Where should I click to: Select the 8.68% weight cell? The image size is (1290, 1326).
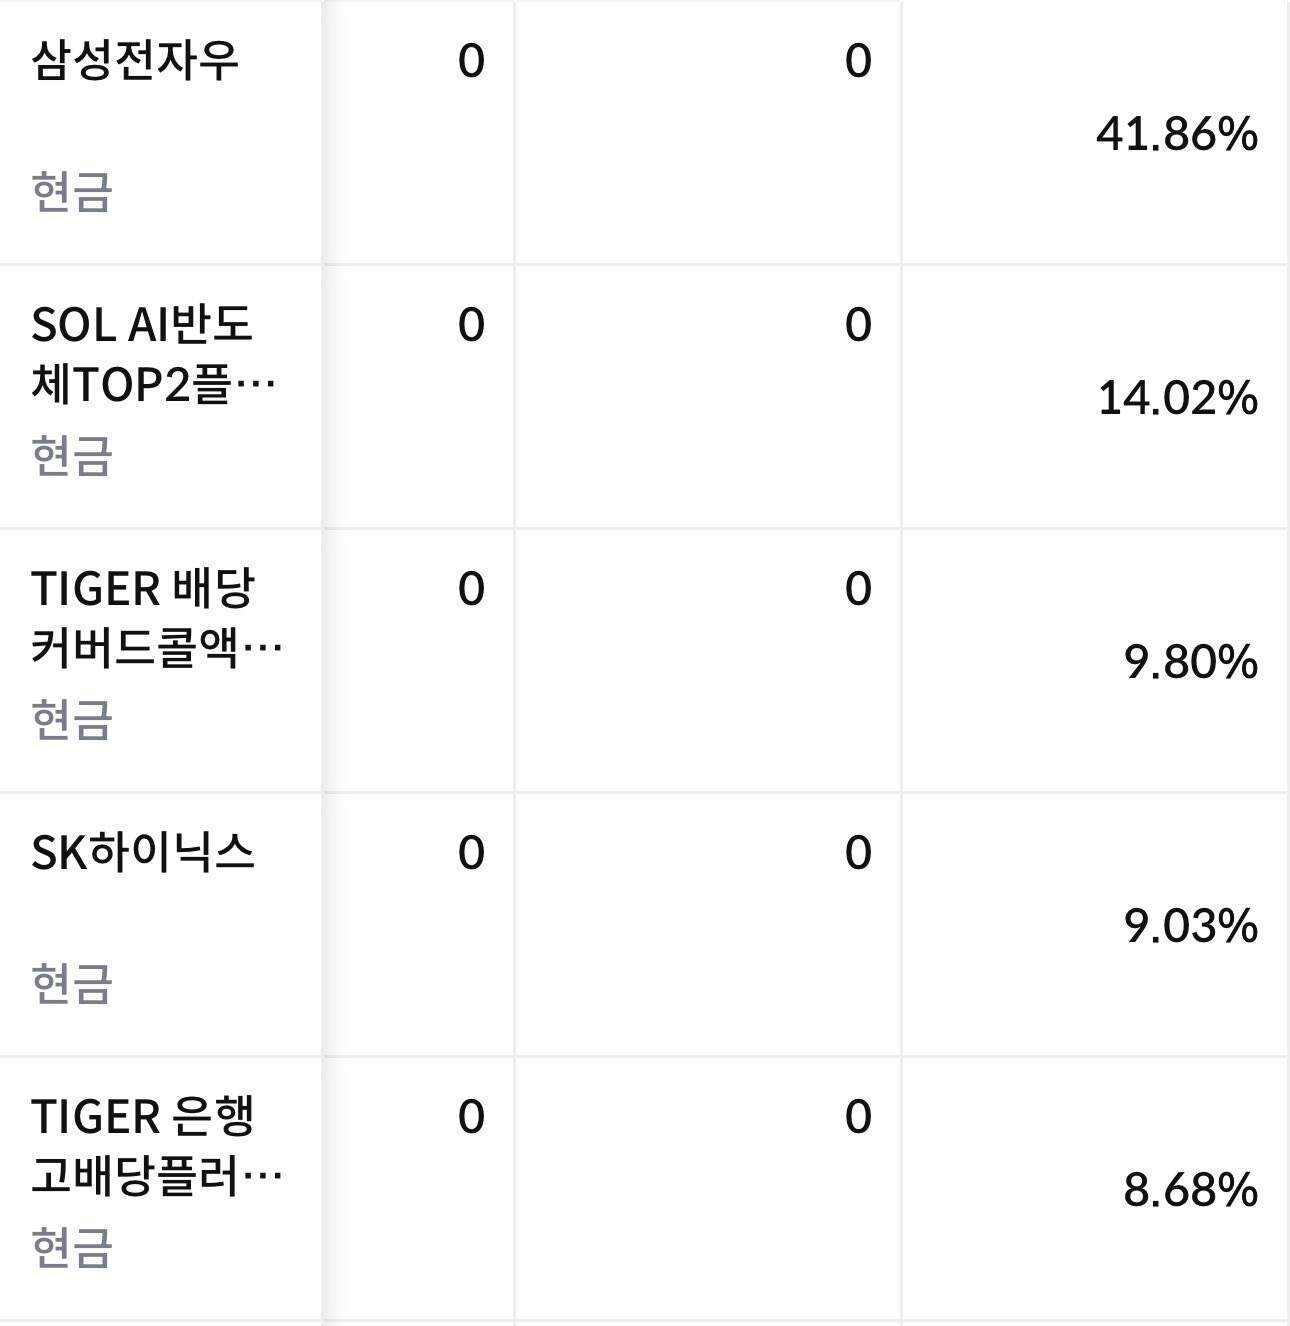pyautogui.click(x=1190, y=1189)
